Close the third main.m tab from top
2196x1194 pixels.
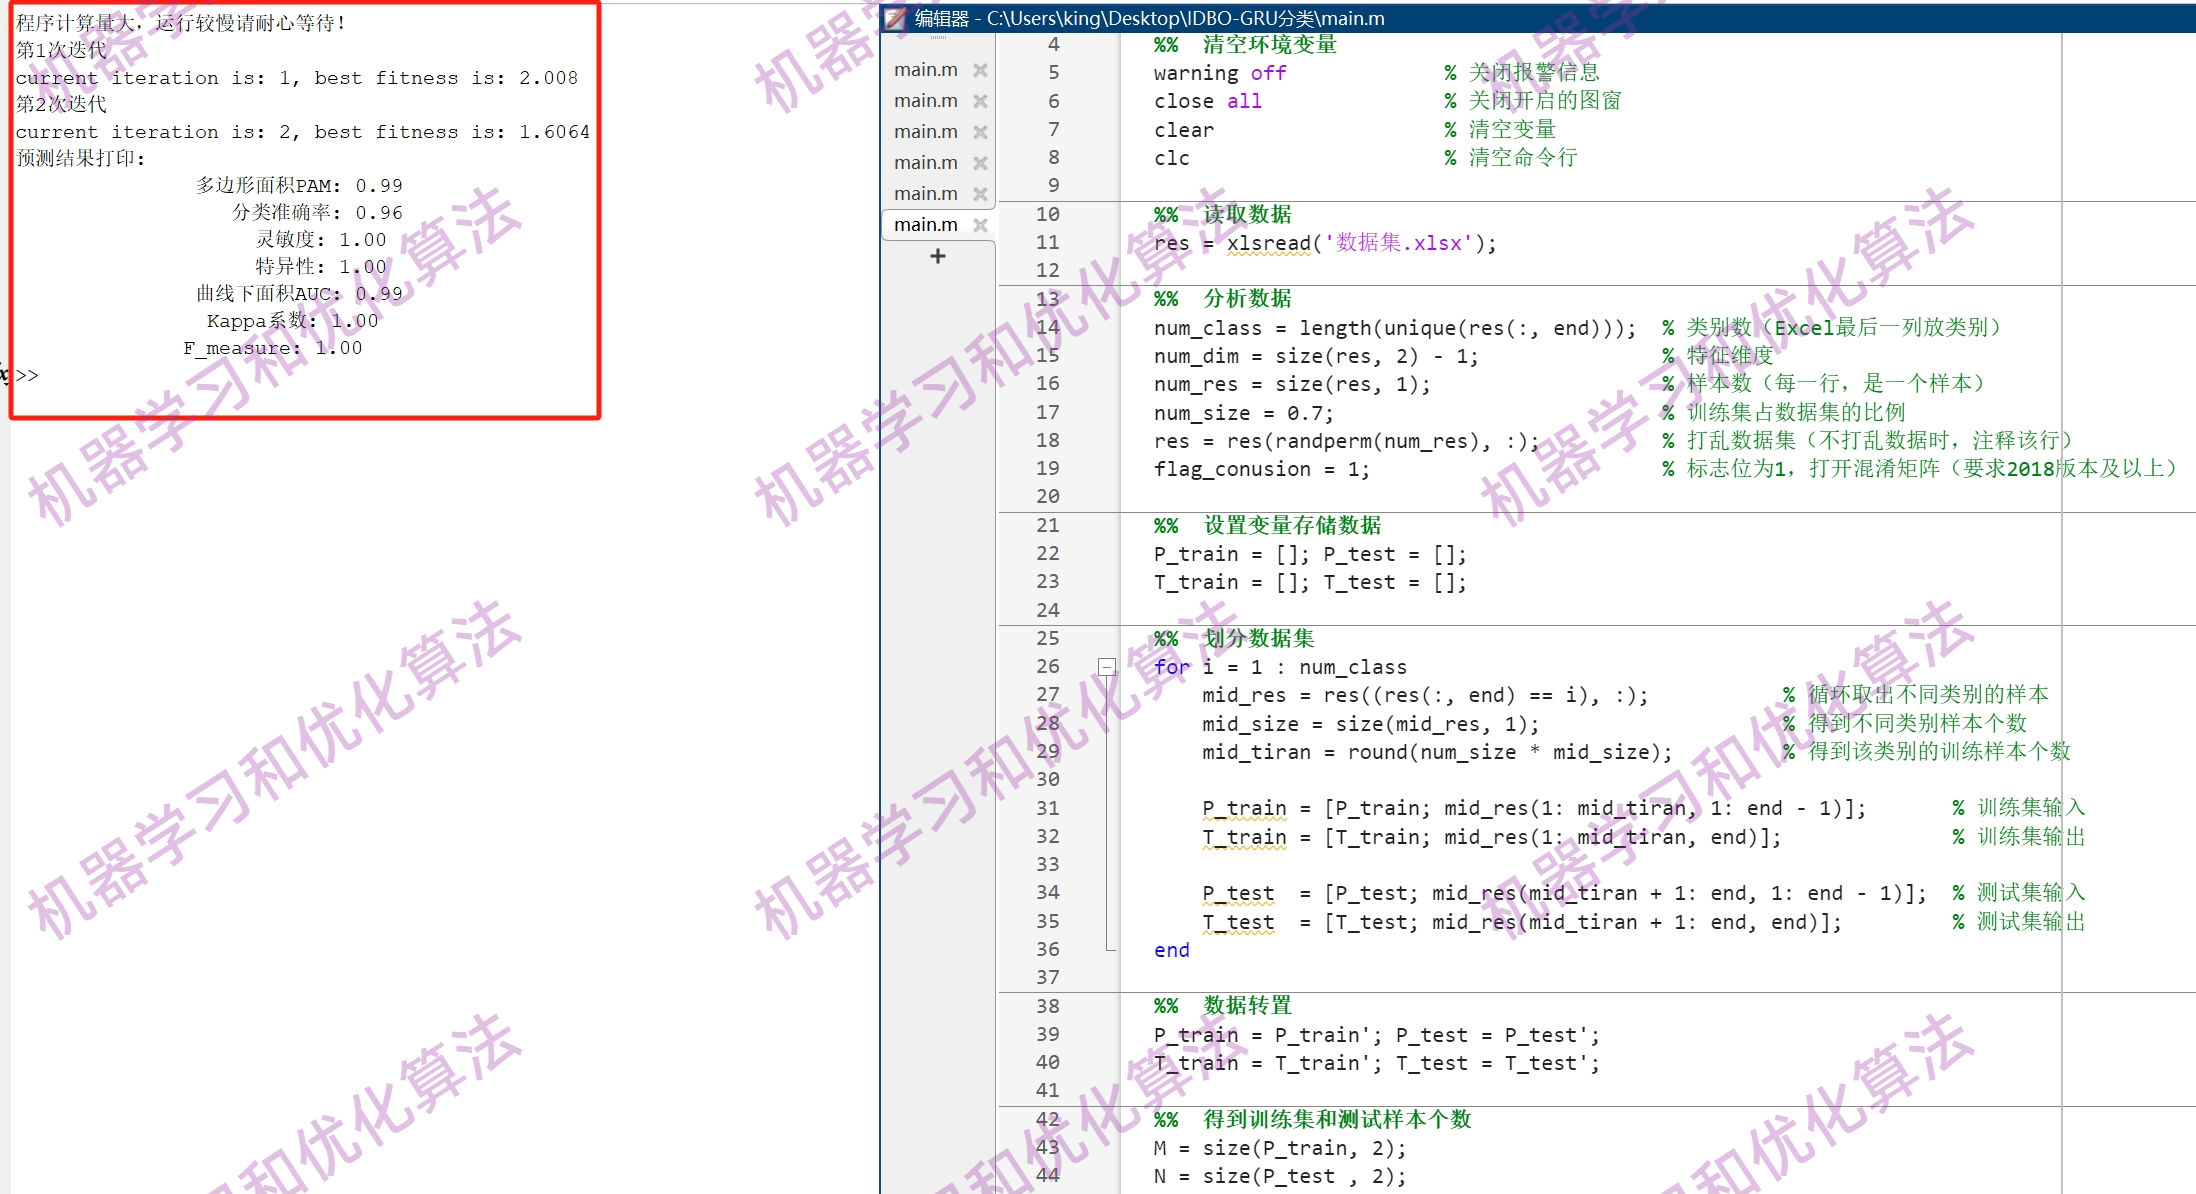(980, 132)
